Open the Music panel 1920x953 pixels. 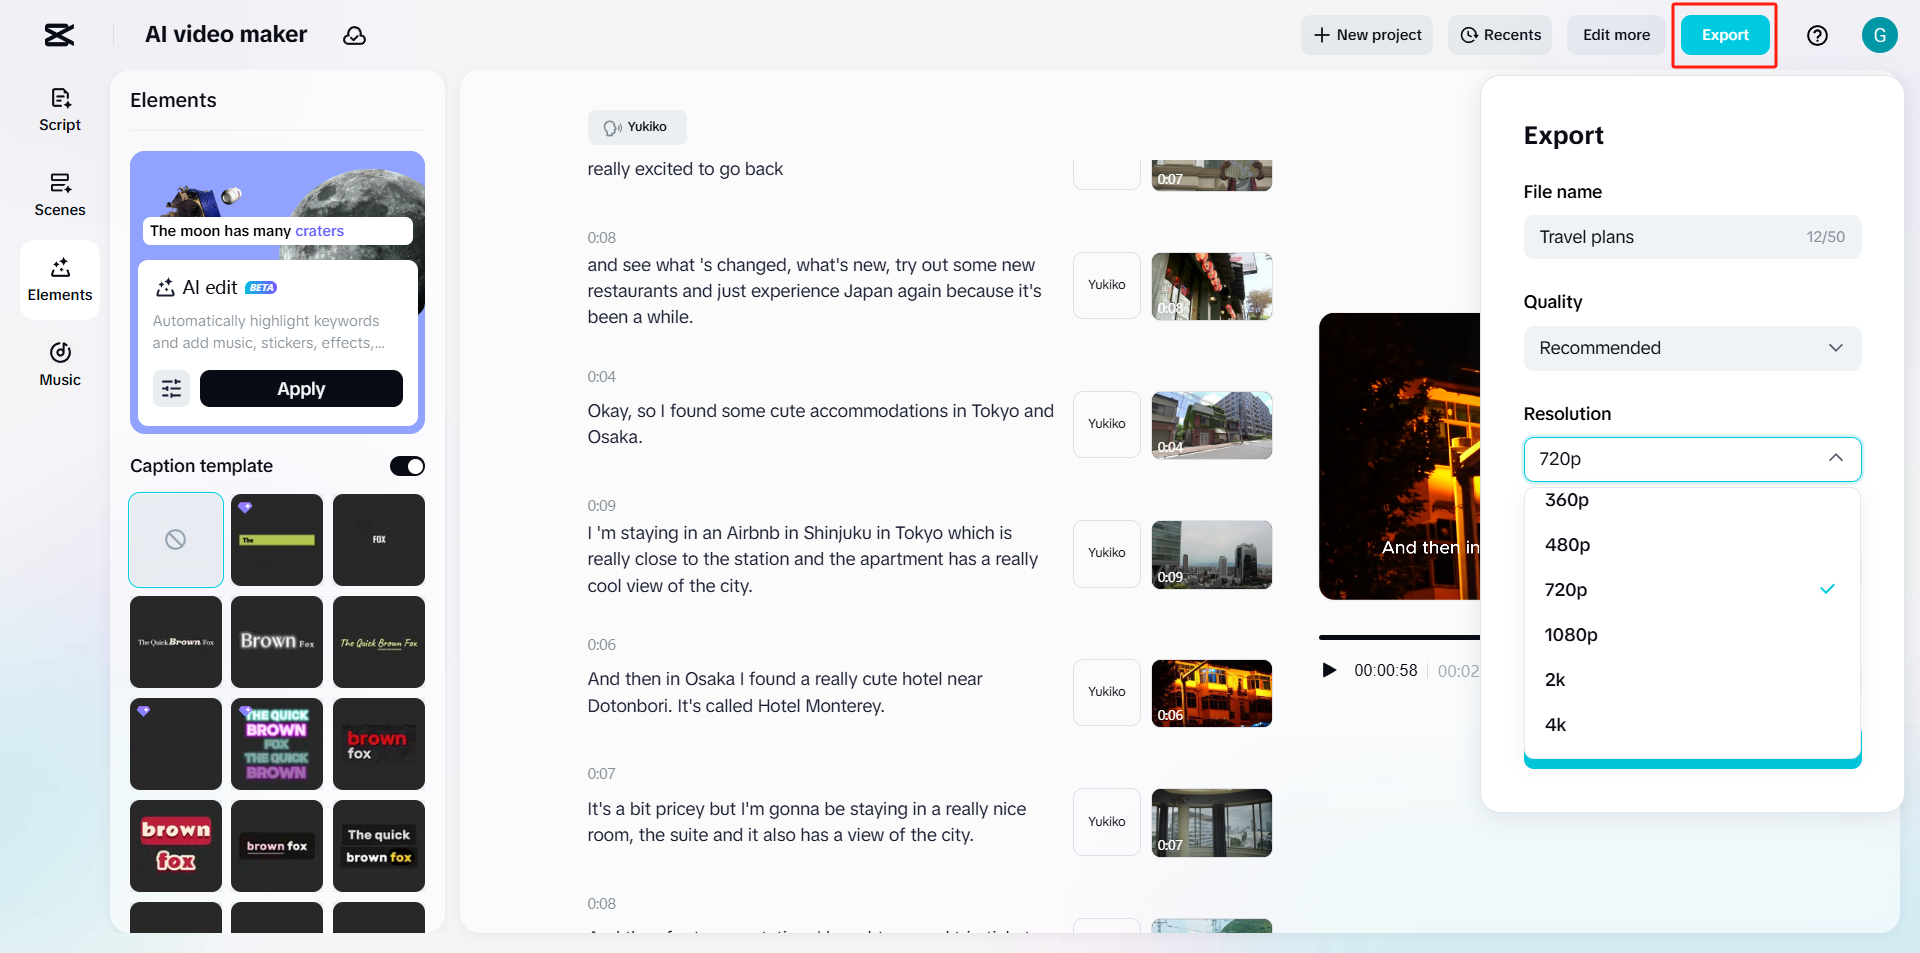tap(60, 365)
